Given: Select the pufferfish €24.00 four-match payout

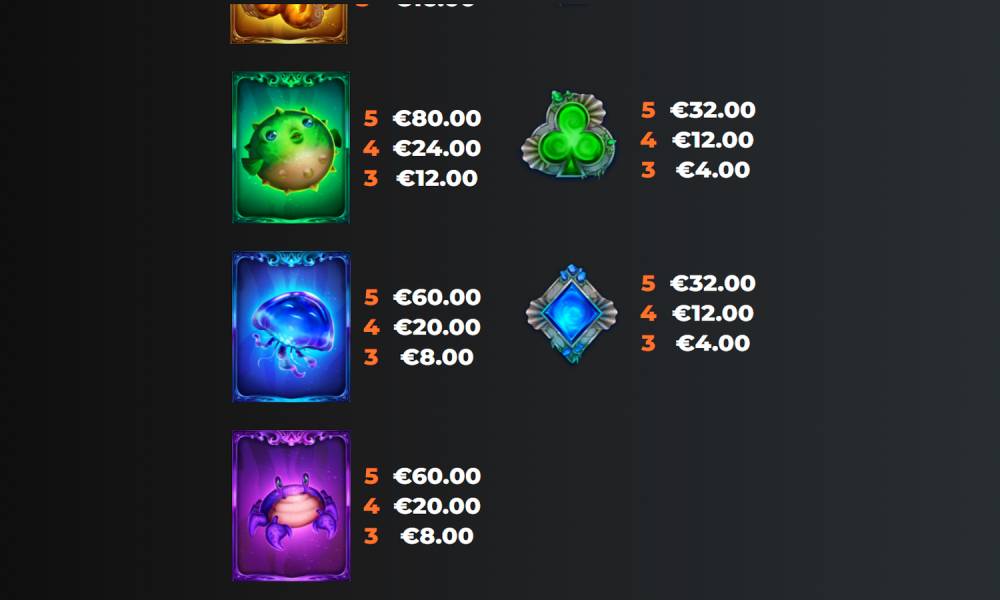Looking at the screenshot, I should pyautogui.click(x=437, y=148).
